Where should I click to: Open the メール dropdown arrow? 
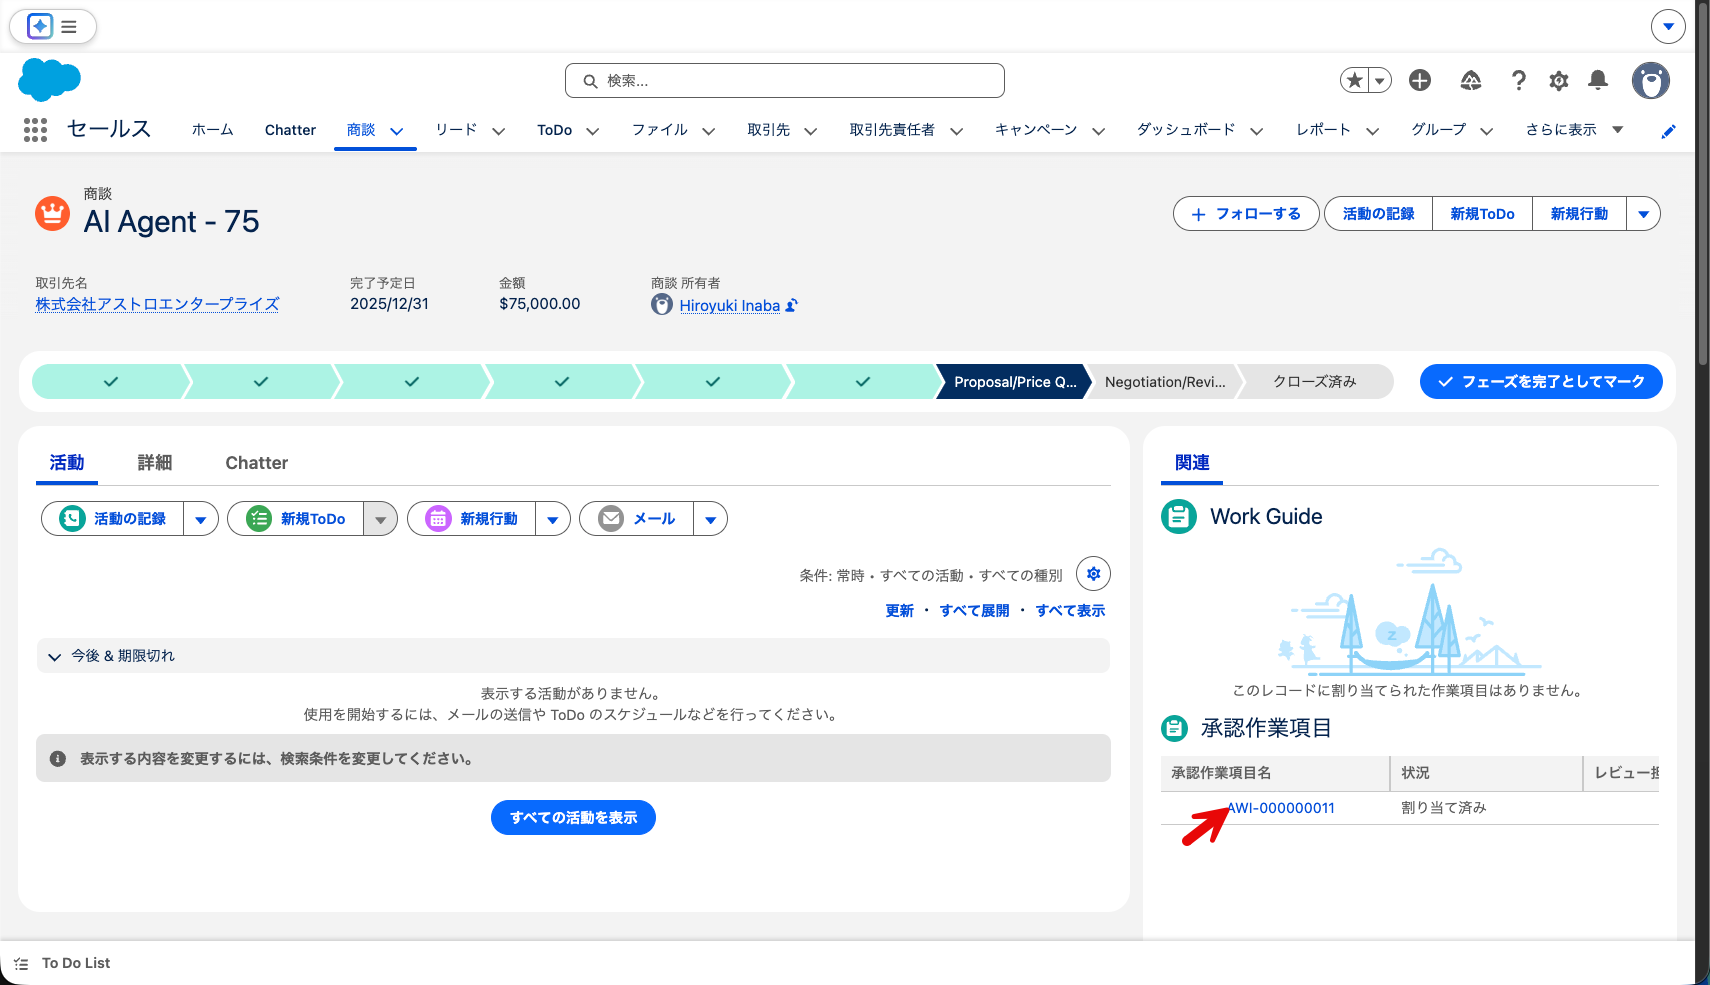[x=711, y=519]
